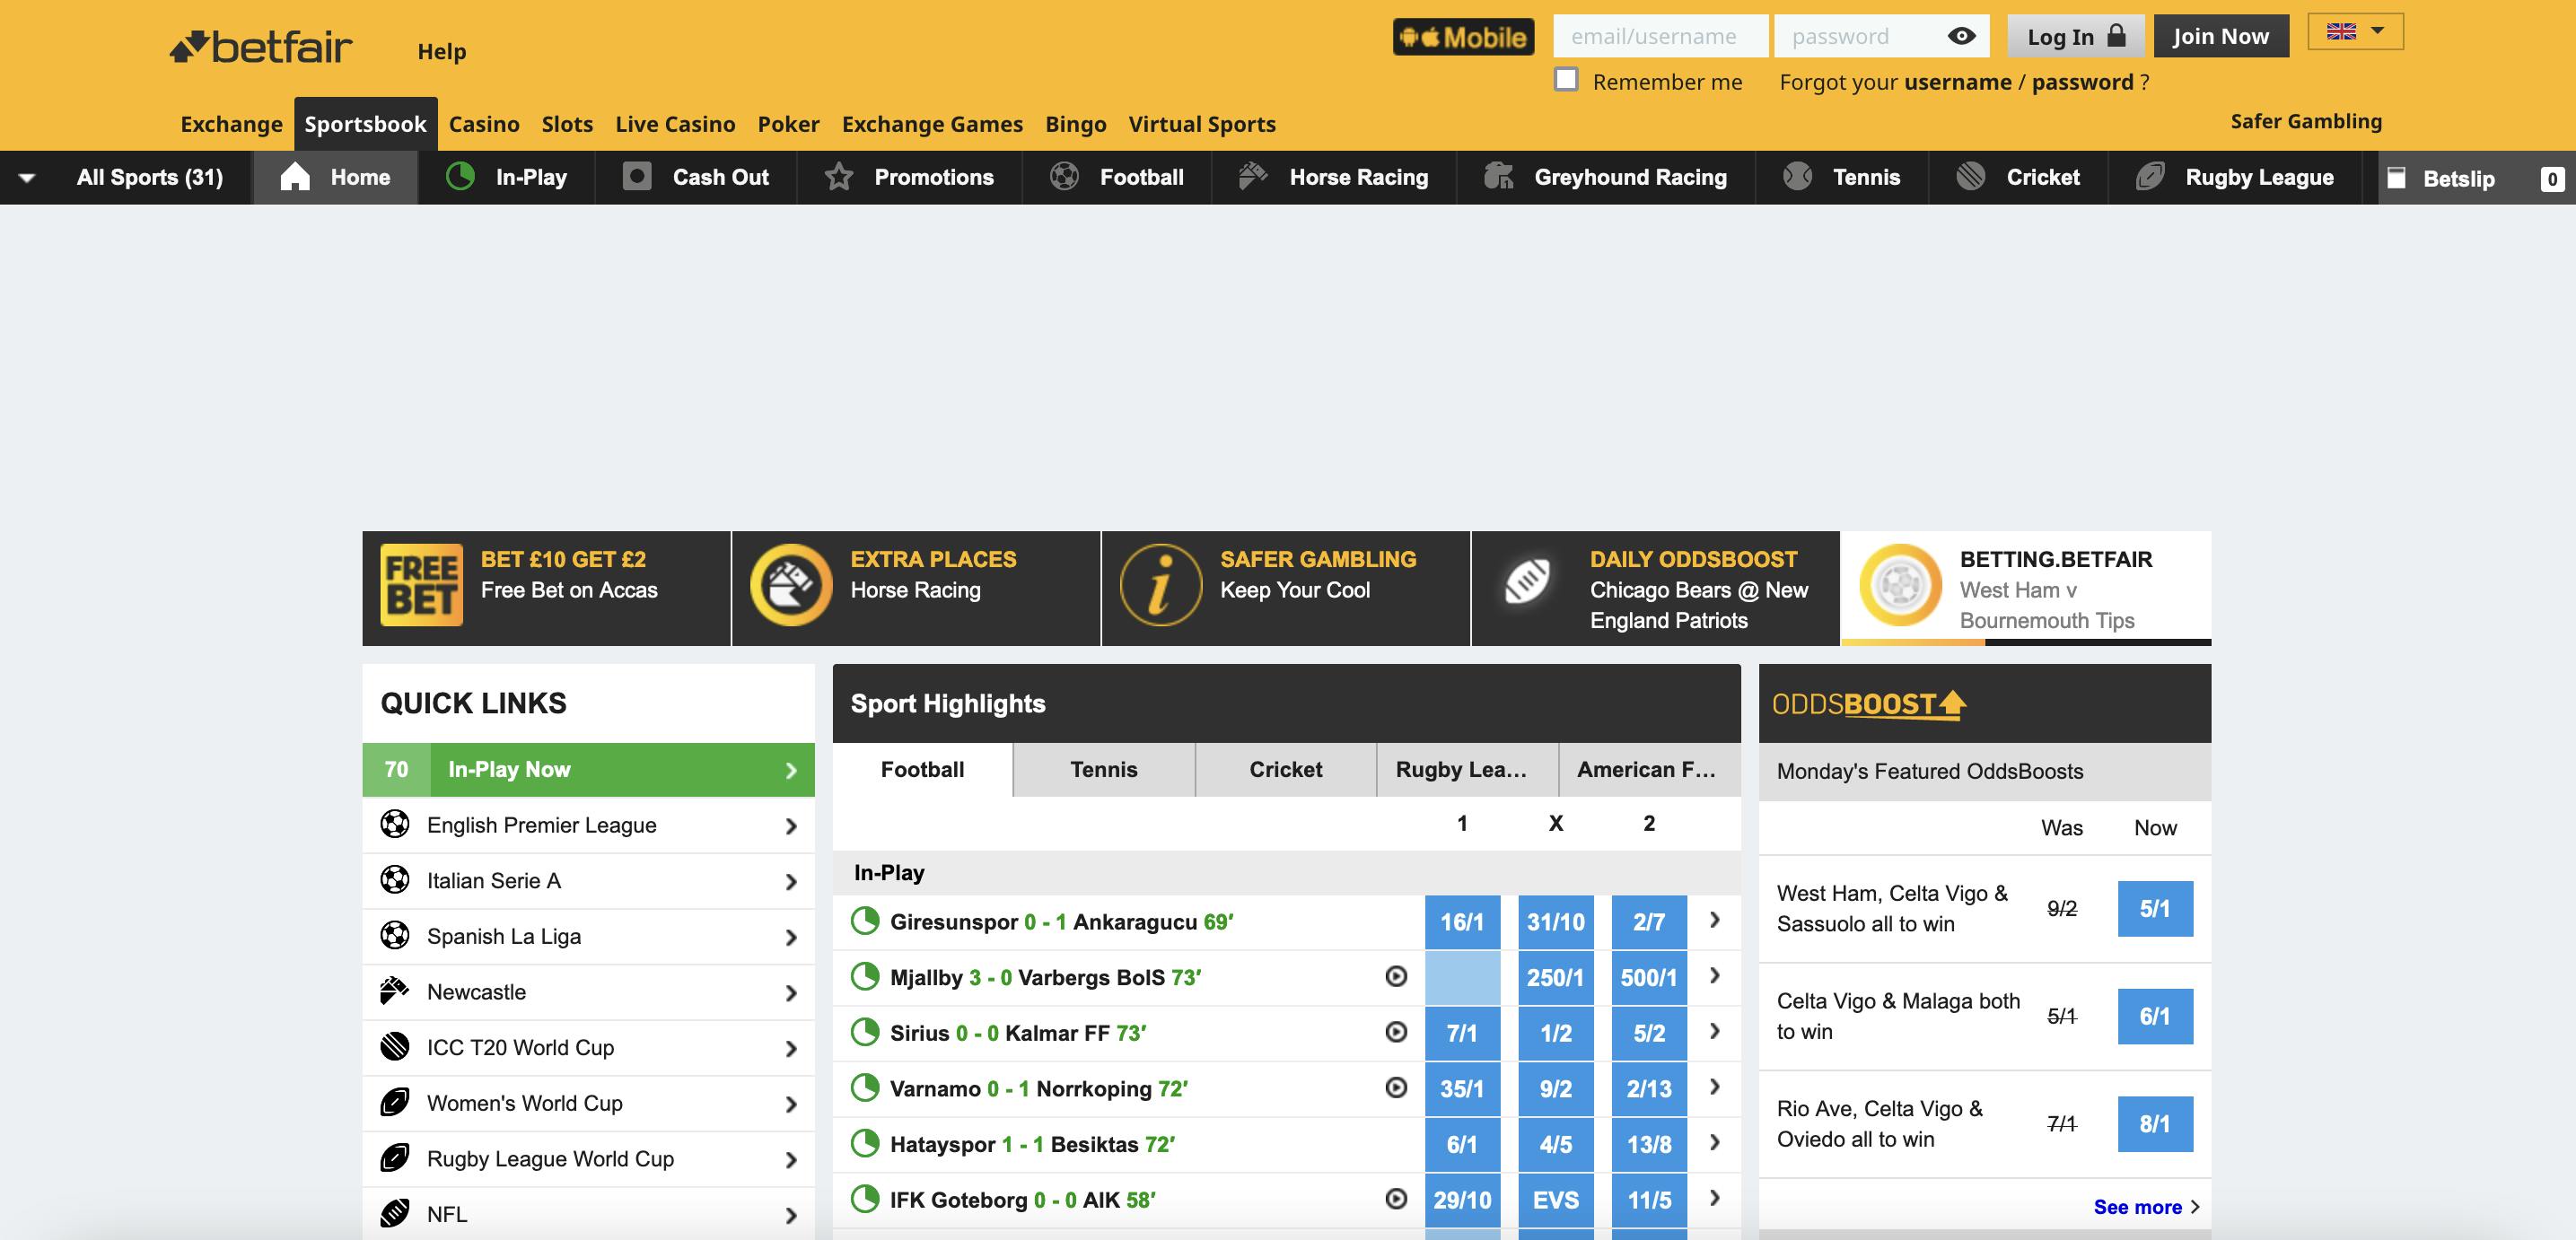
Task: Click the Tennis ball icon
Action: 1797,176
